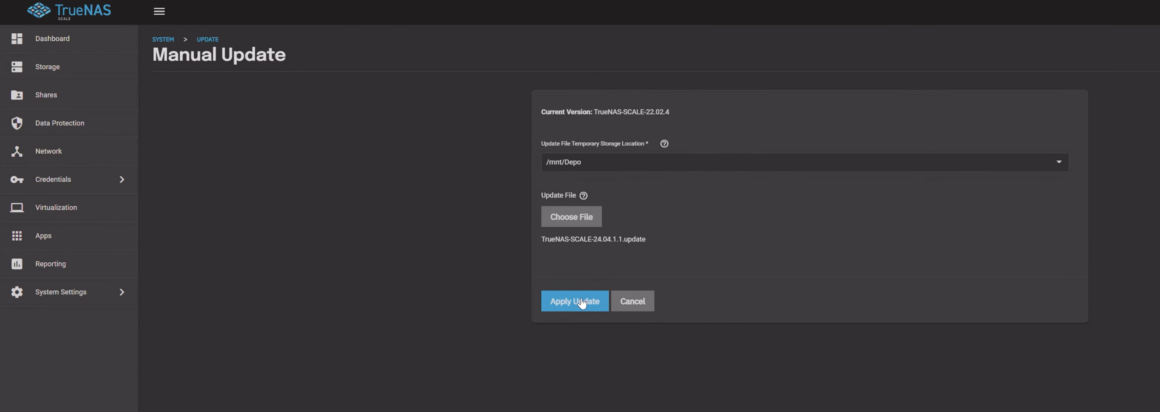Click the Manual Update page heading
This screenshot has width=1160, height=412.
click(219, 55)
